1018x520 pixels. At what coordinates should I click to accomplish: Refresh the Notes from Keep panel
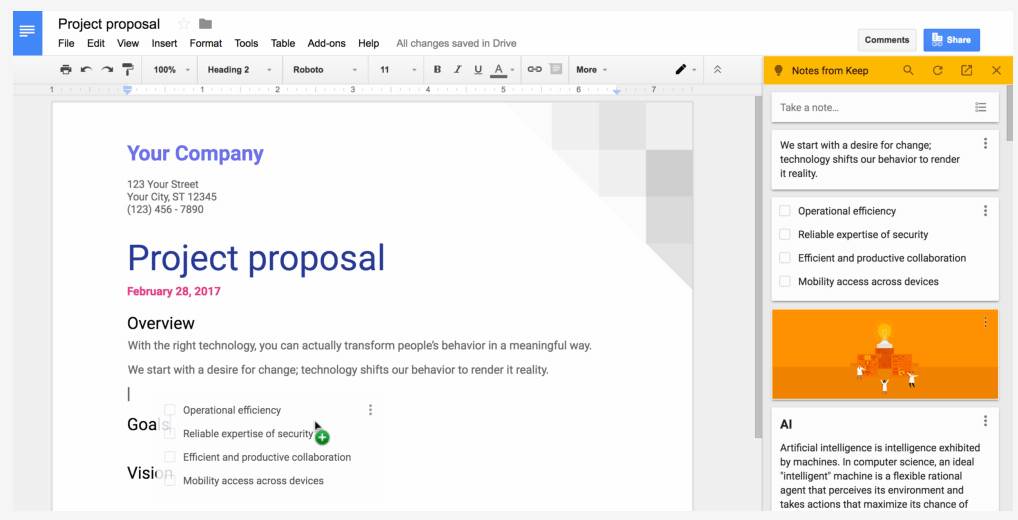[937, 70]
